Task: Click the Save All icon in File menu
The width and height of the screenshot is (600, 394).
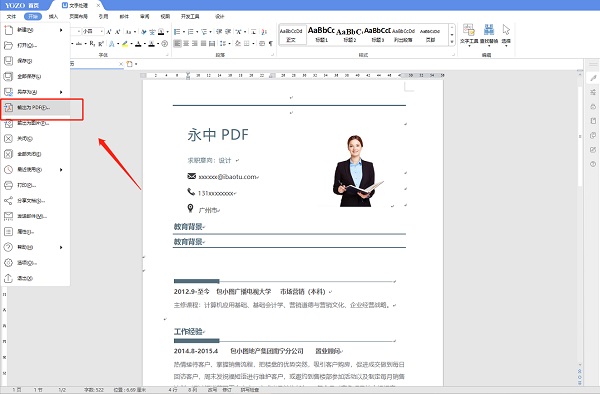Action: (8, 77)
